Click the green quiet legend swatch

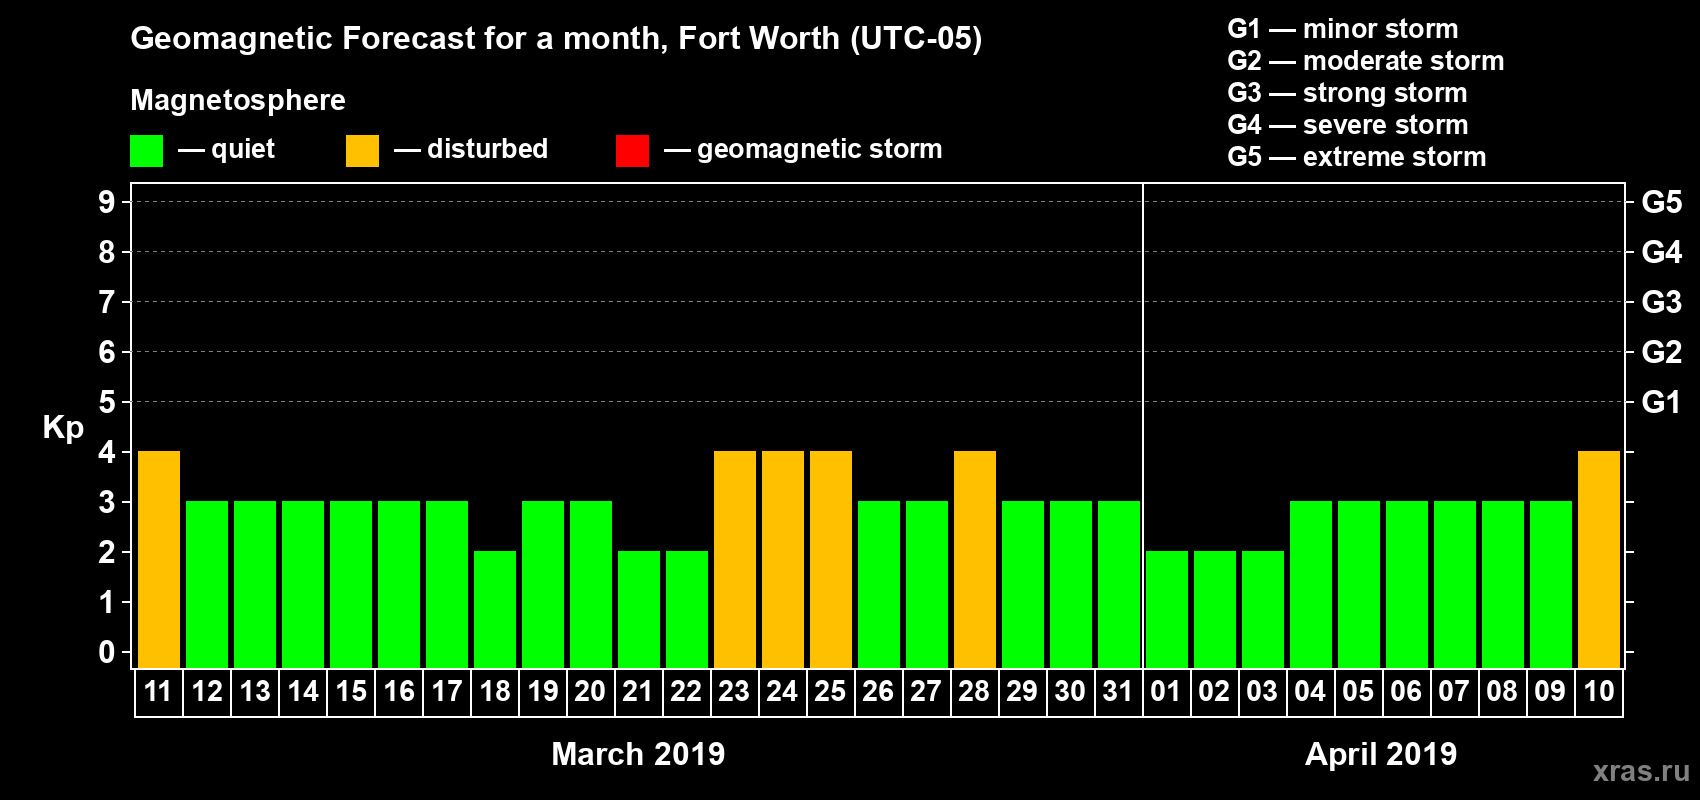pyautogui.click(x=146, y=151)
